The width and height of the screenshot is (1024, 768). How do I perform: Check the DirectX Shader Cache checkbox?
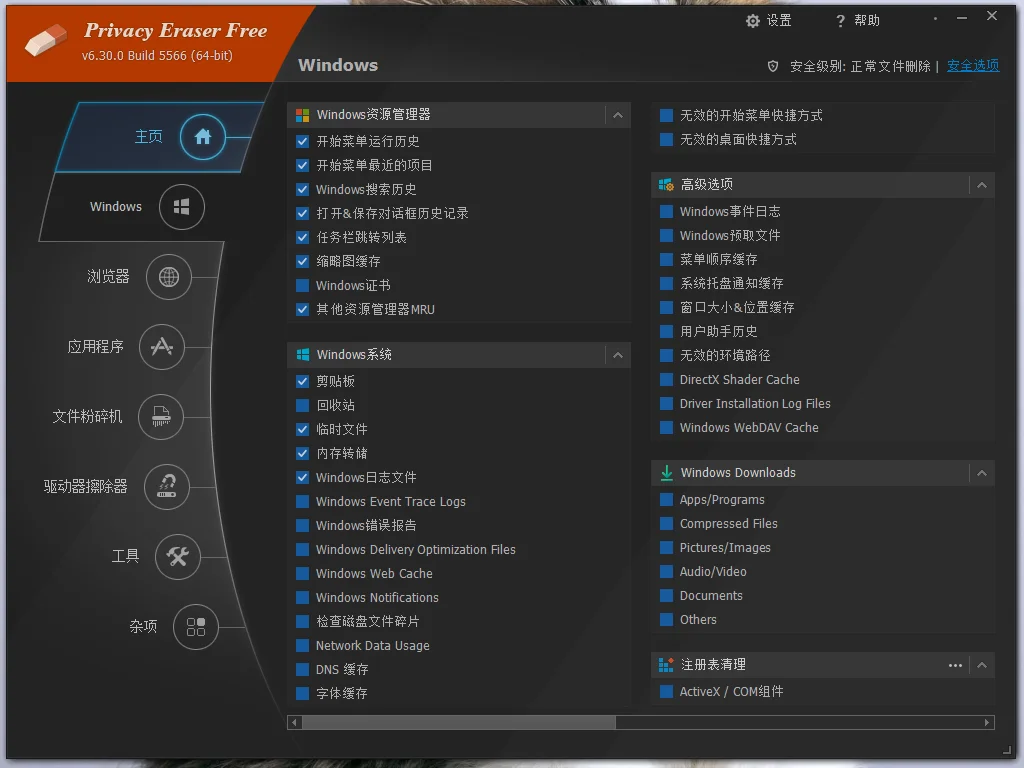(x=666, y=379)
